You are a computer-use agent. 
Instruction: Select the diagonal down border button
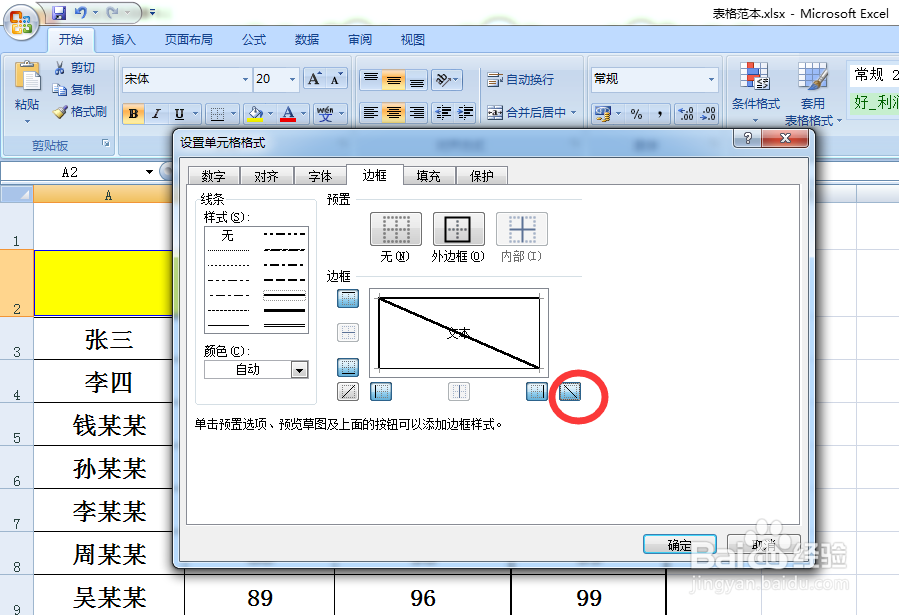[570, 392]
